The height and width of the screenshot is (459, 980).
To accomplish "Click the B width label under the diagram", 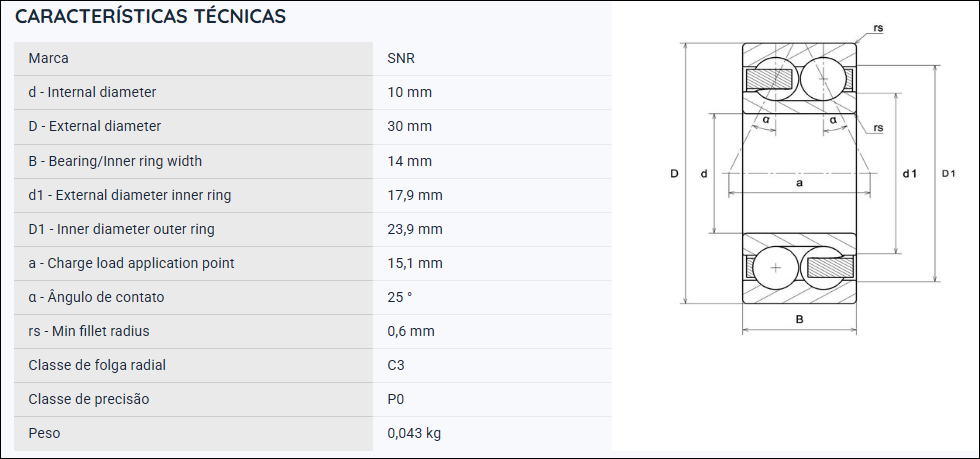I will point(799,320).
